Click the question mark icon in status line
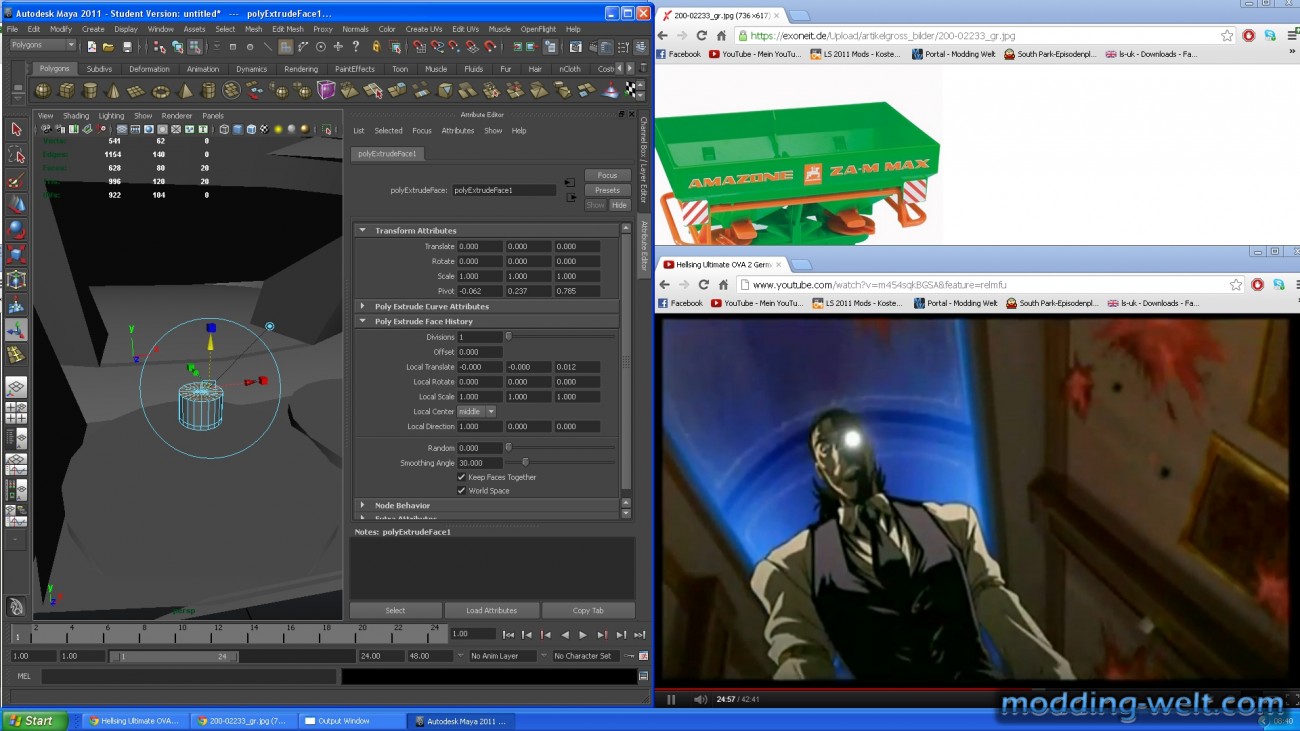Screen dimensions: 1300x731 pos(355,46)
